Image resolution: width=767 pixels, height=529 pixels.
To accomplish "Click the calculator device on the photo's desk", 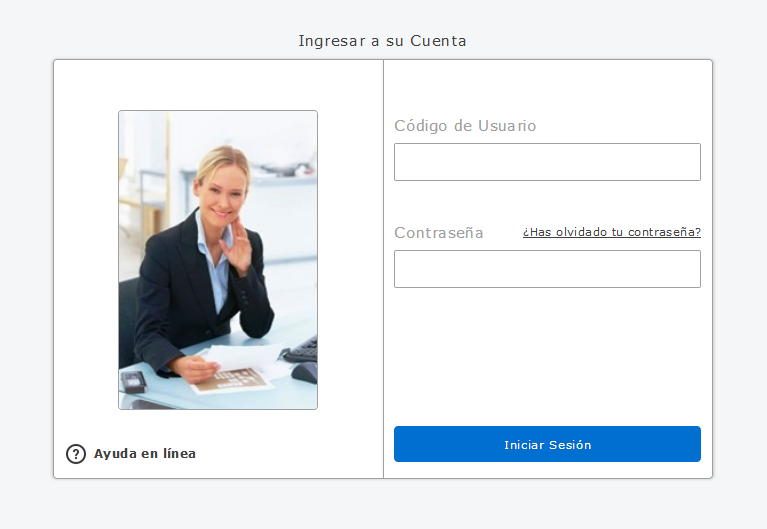I will (x=133, y=380).
